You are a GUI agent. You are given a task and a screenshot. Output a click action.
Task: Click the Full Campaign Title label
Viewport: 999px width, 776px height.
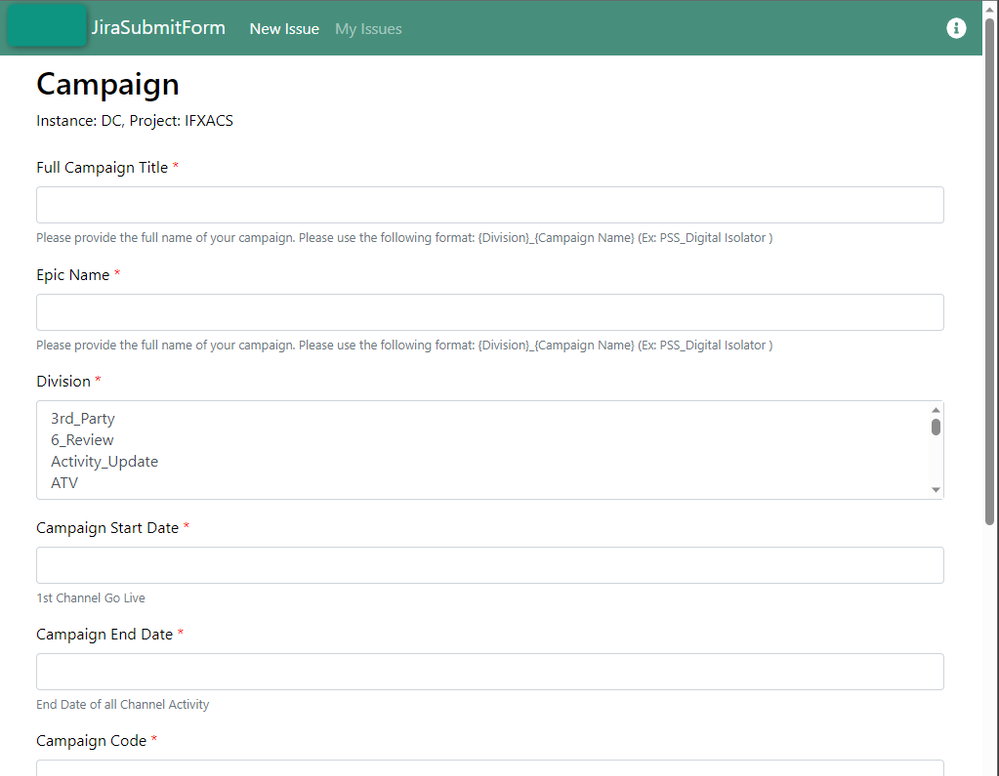click(x=102, y=168)
